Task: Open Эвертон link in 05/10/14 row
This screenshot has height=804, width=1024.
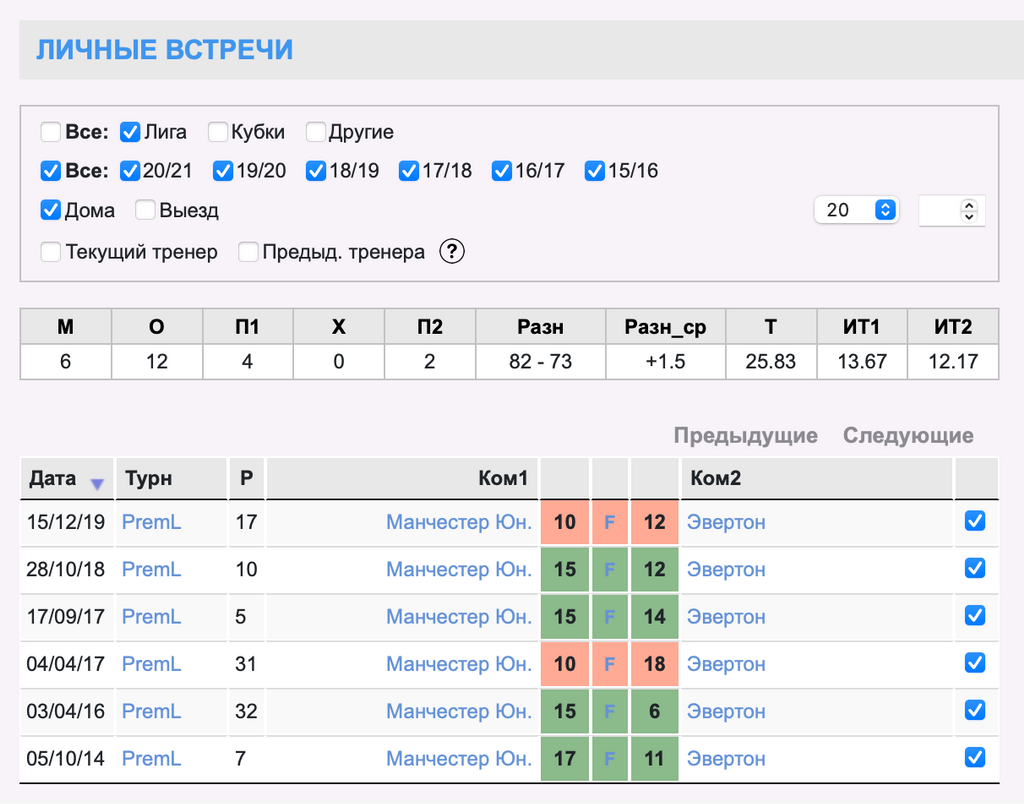Action: pos(726,759)
